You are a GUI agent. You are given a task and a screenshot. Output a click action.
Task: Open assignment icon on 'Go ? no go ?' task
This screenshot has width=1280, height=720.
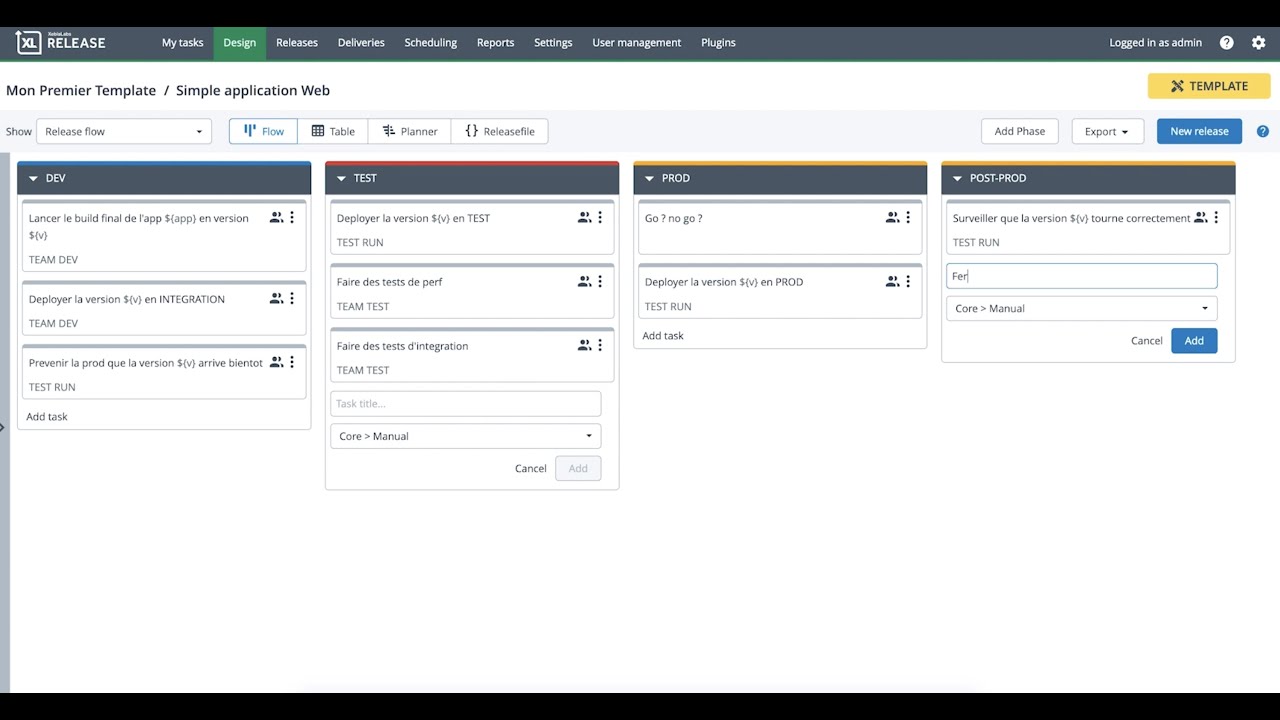pyautogui.click(x=893, y=217)
